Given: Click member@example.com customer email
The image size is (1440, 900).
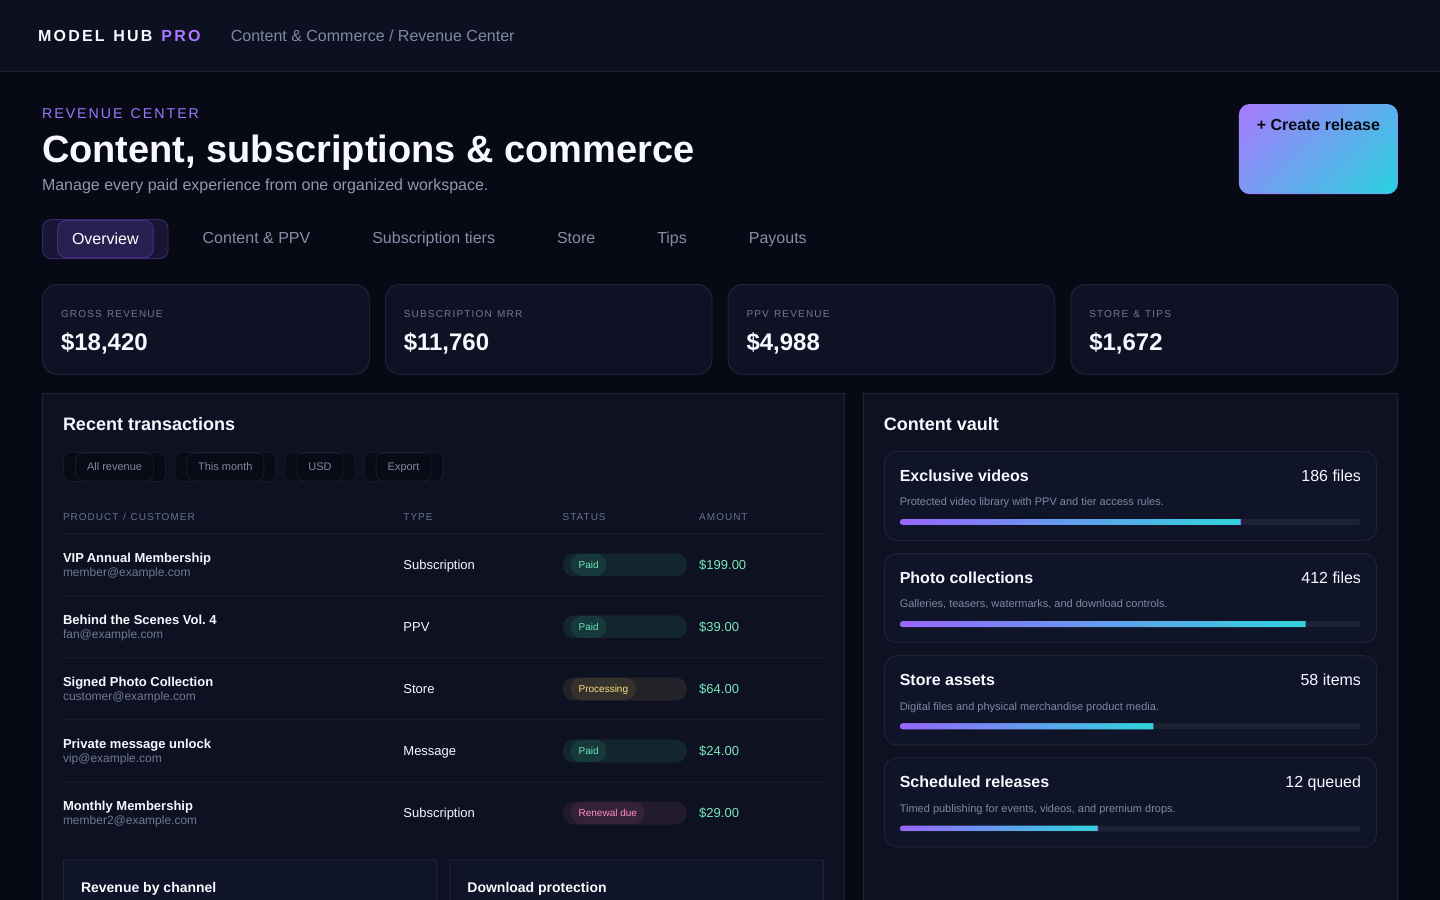Looking at the screenshot, I should (x=126, y=573).
